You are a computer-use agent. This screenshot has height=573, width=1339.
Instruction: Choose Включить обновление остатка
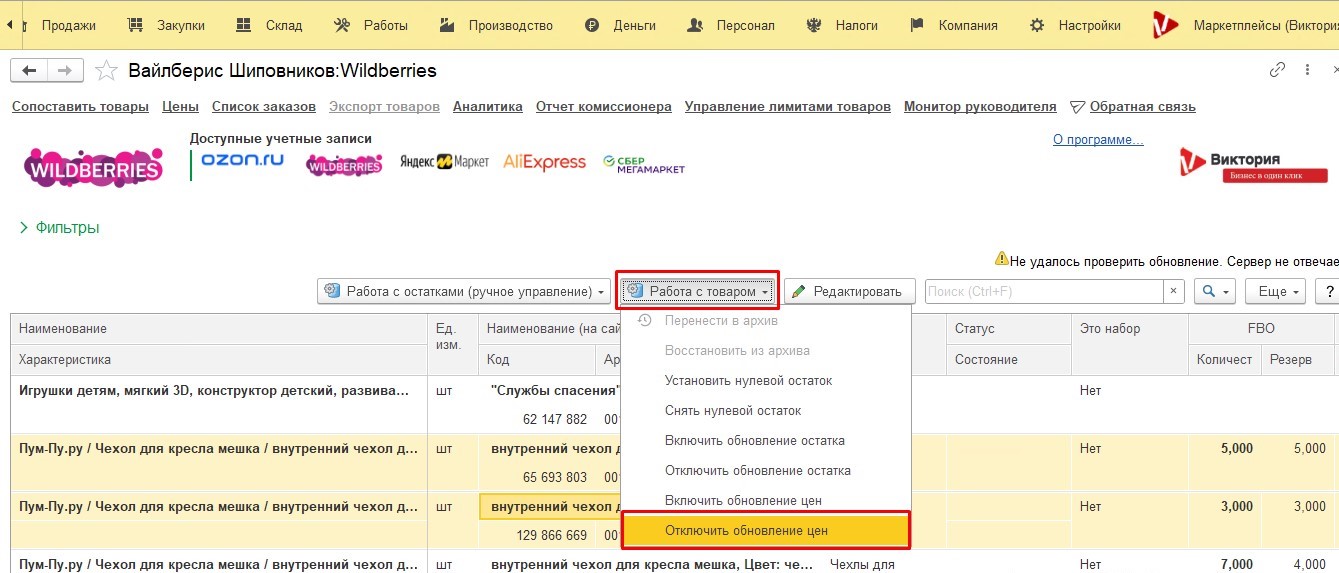tap(766, 440)
